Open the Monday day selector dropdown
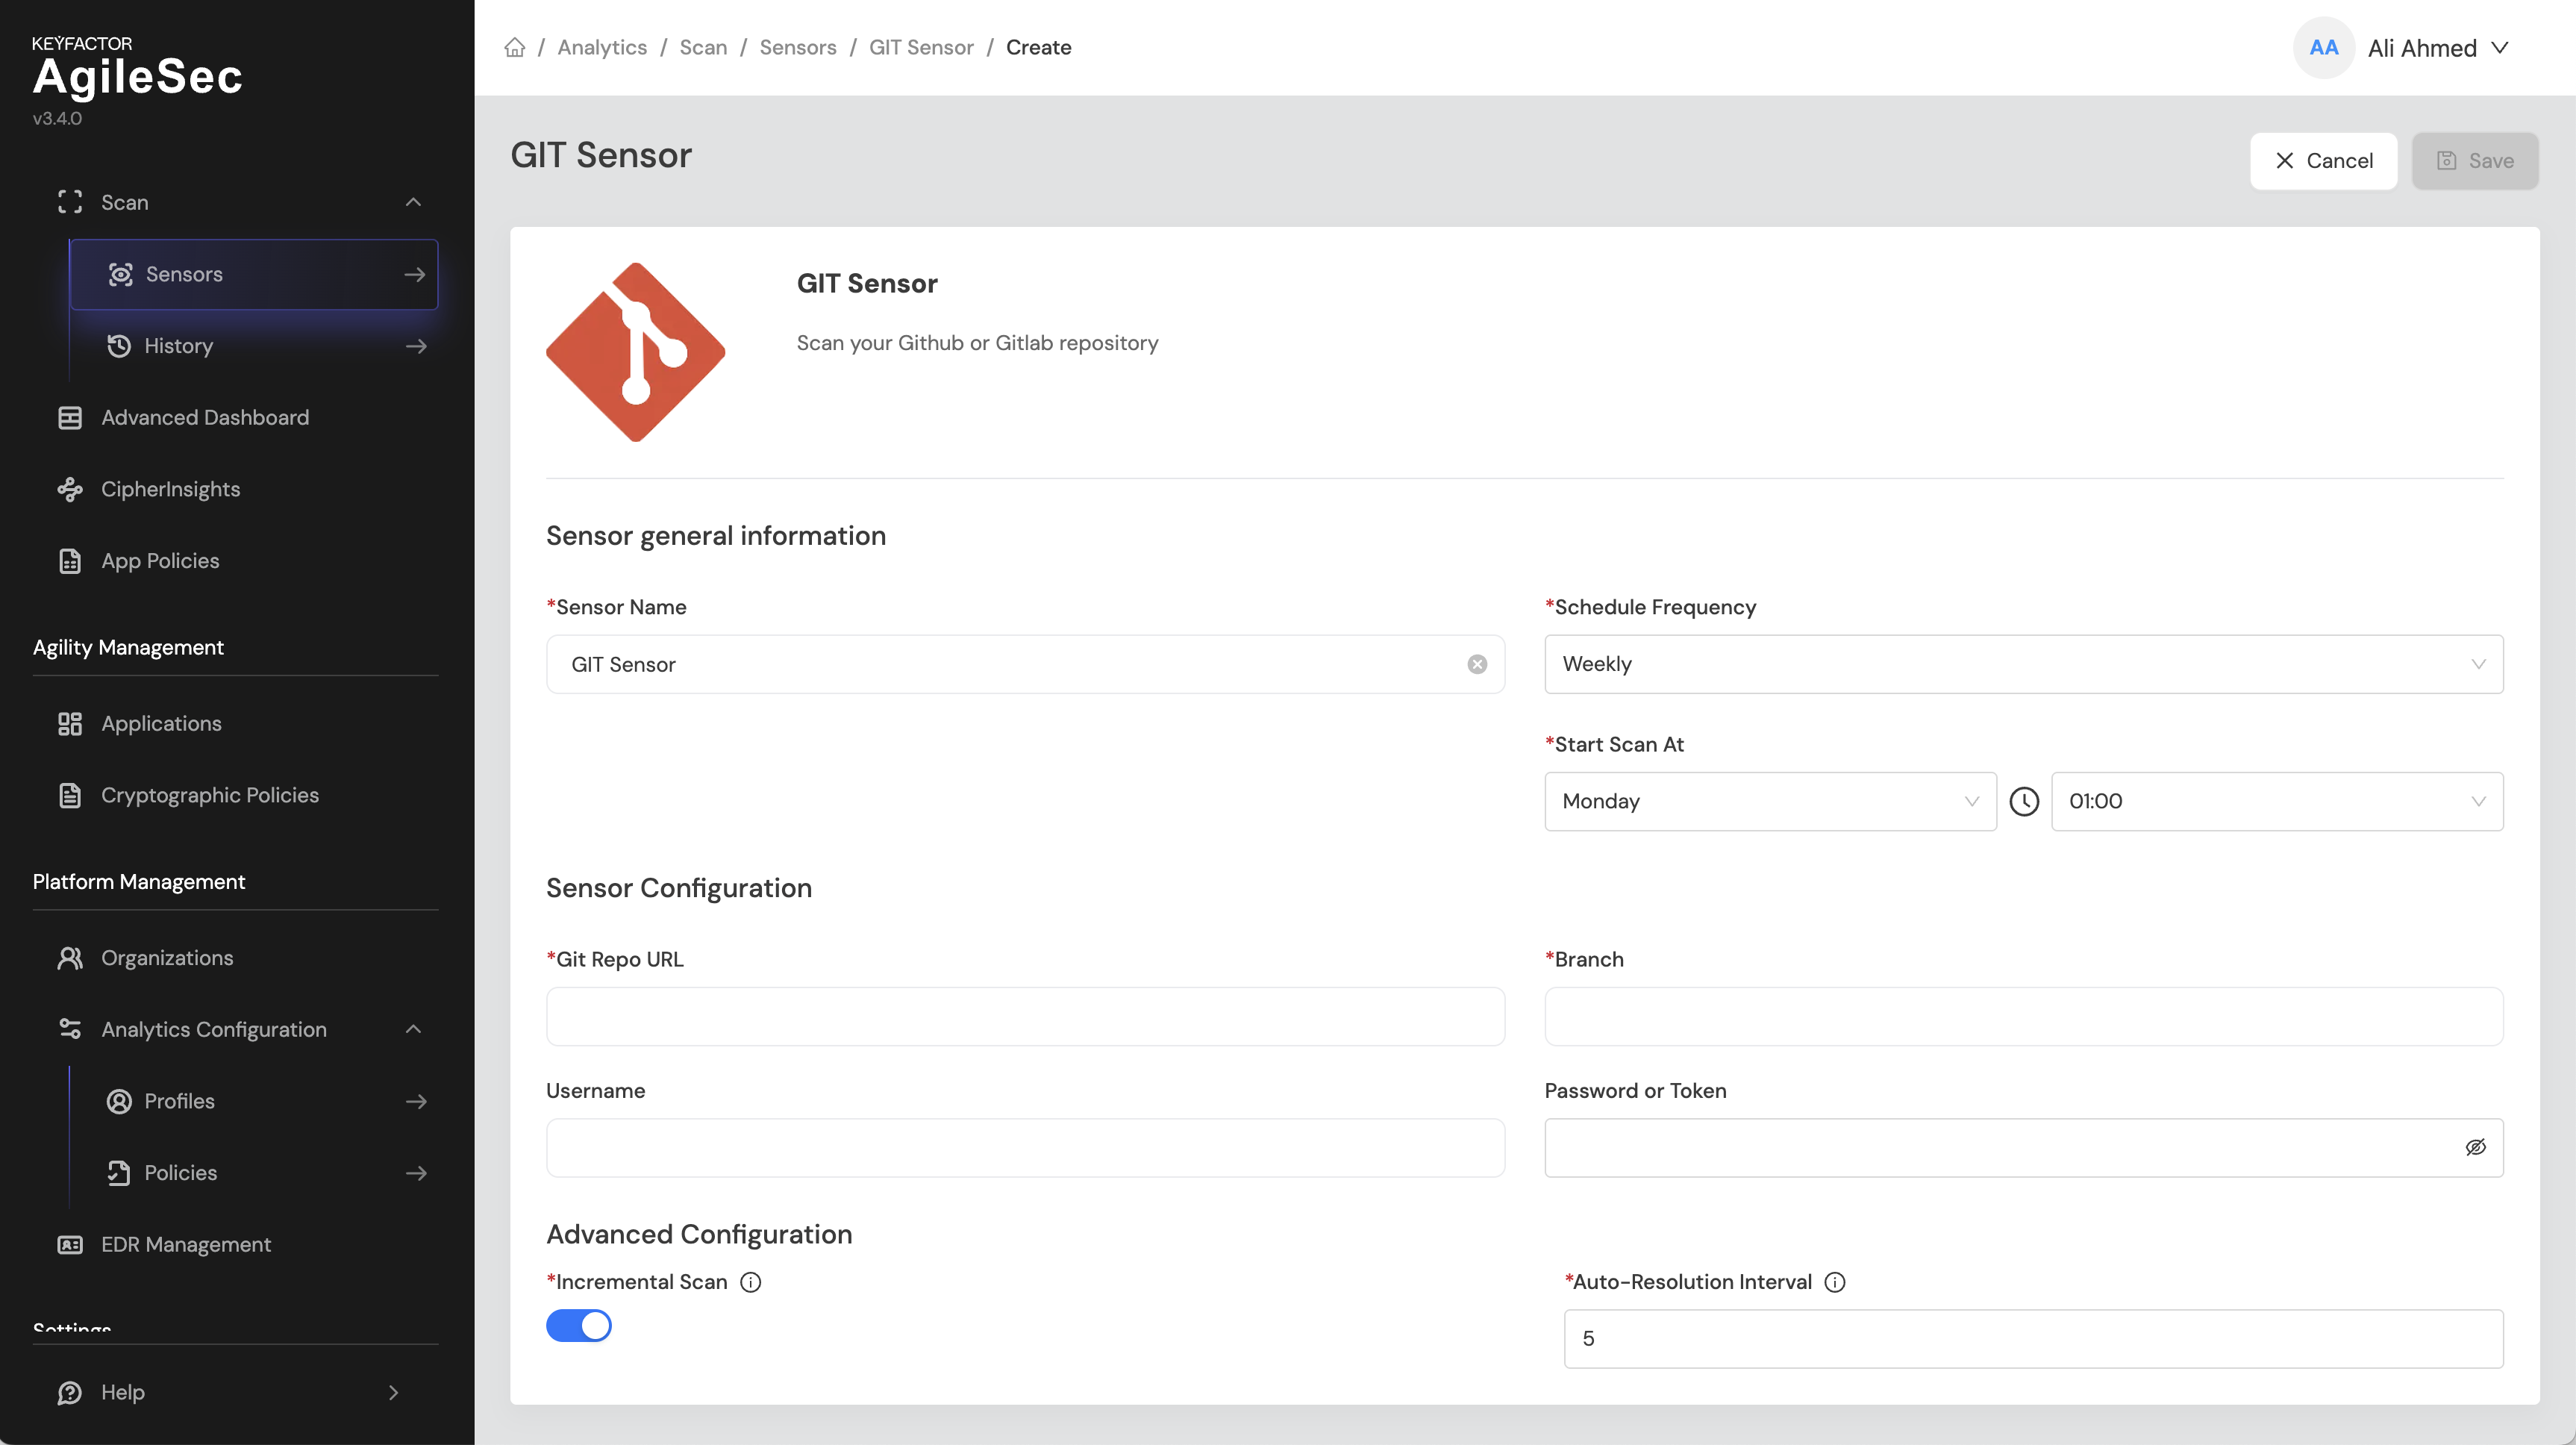The image size is (2576, 1445). (1769, 801)
